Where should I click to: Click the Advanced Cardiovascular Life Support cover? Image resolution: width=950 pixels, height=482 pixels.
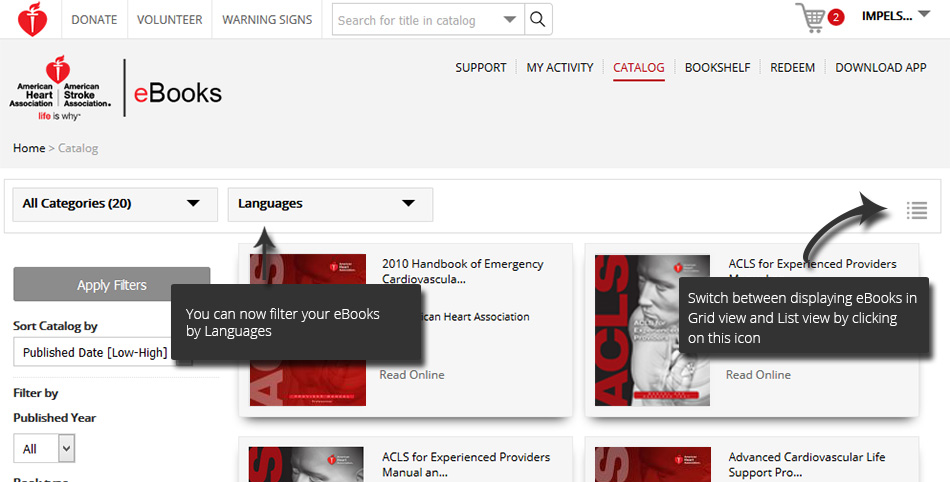tap(653, 464)
